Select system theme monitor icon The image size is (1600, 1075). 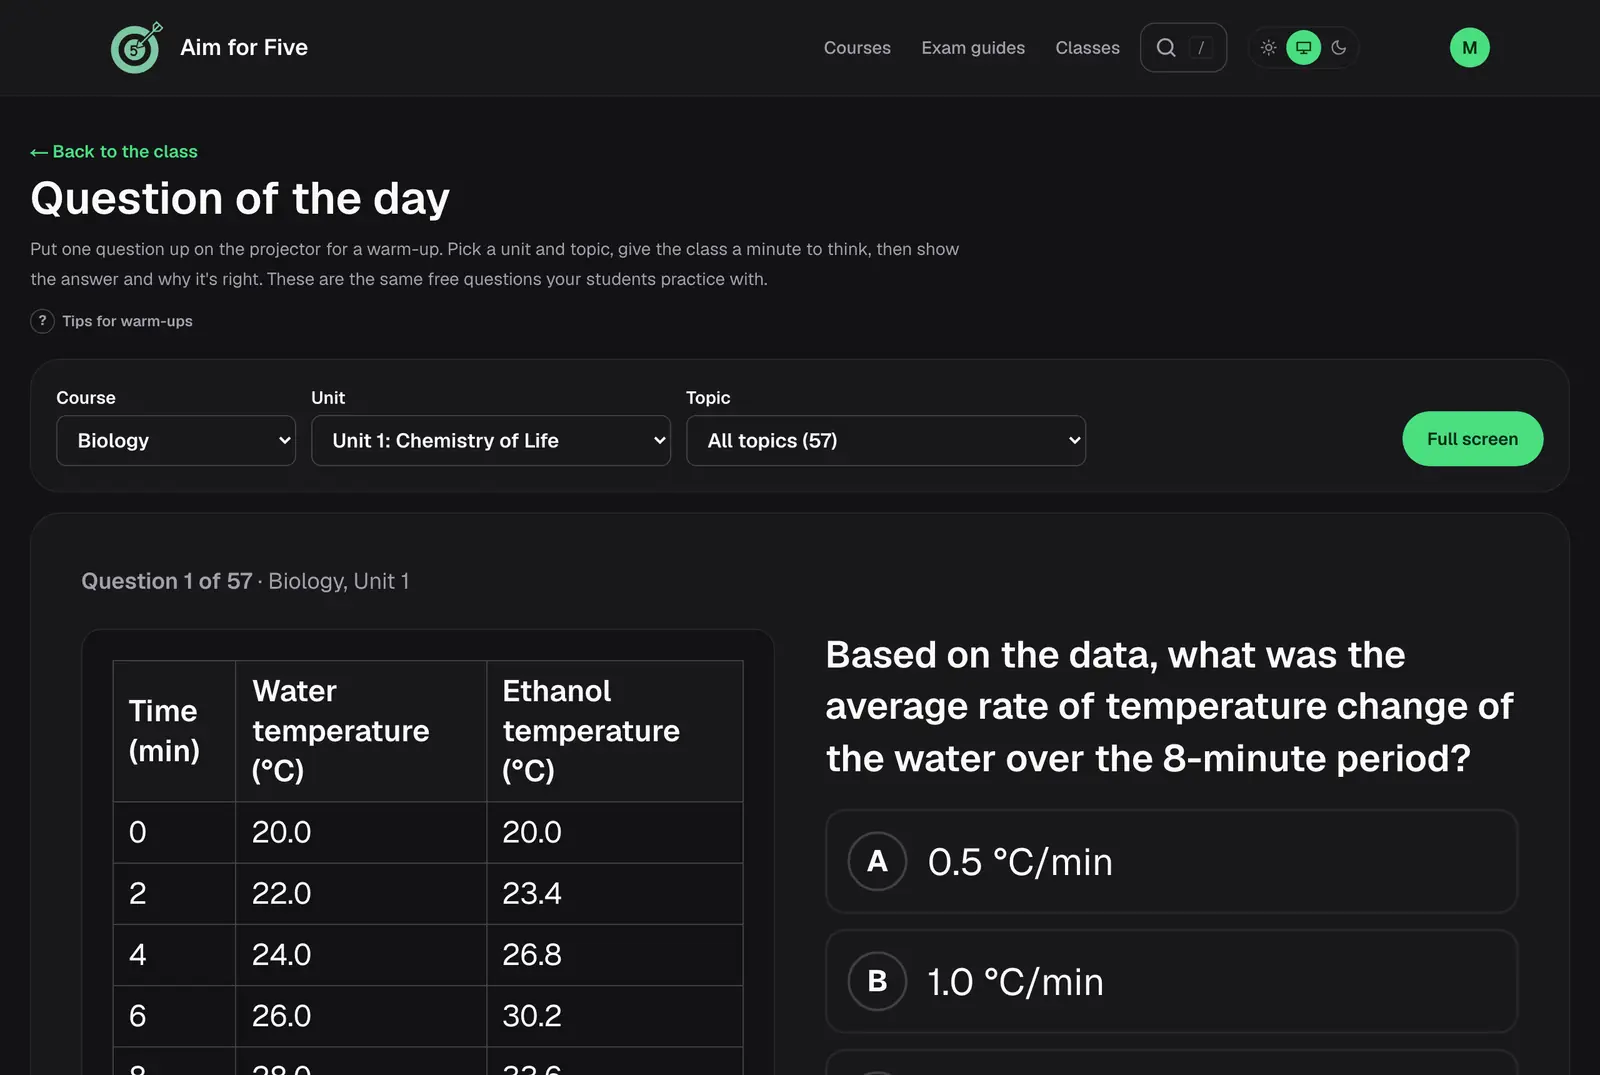click(x=1303, y=47)
